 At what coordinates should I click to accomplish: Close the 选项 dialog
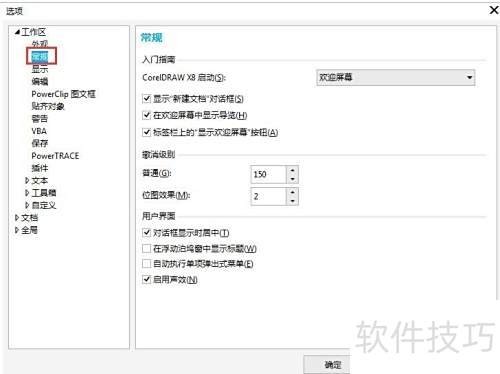[494, 10]
